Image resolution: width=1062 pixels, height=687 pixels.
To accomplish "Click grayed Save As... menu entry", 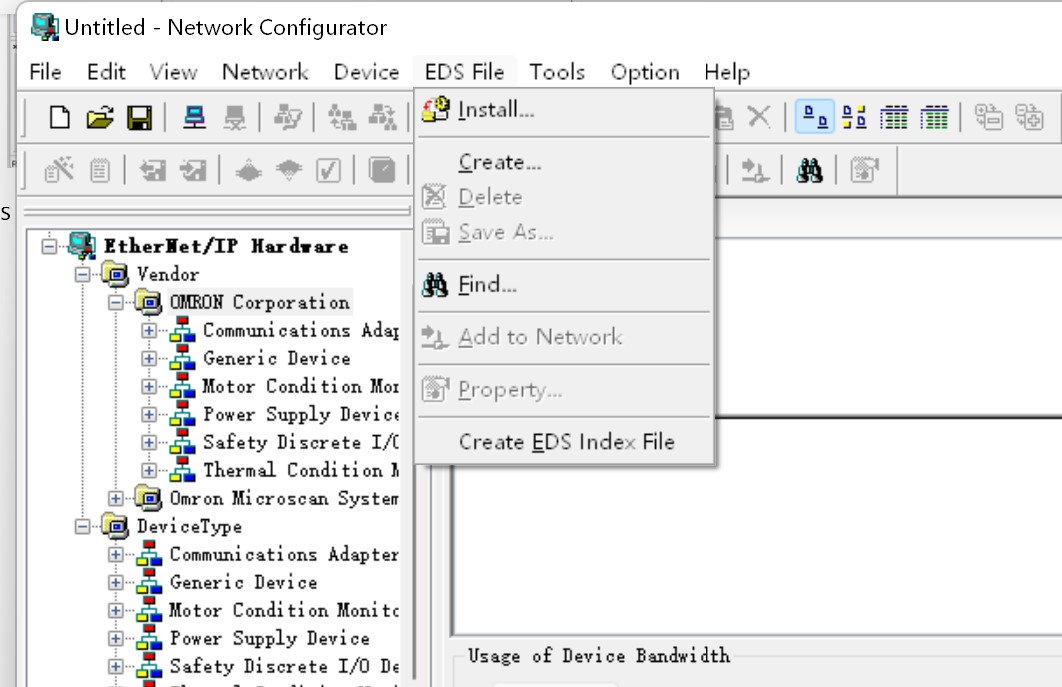I will point(565,232).
